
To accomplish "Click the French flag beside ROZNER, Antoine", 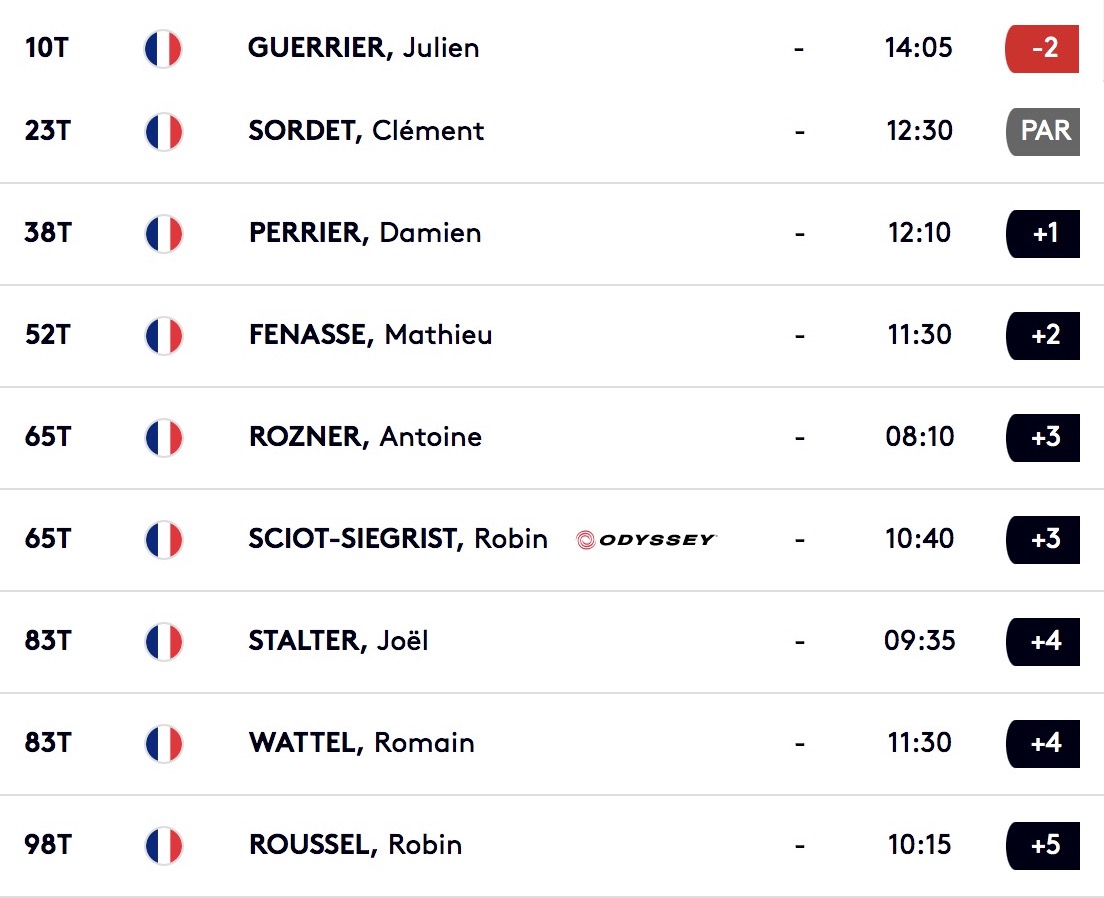I will tap(164, 437).
